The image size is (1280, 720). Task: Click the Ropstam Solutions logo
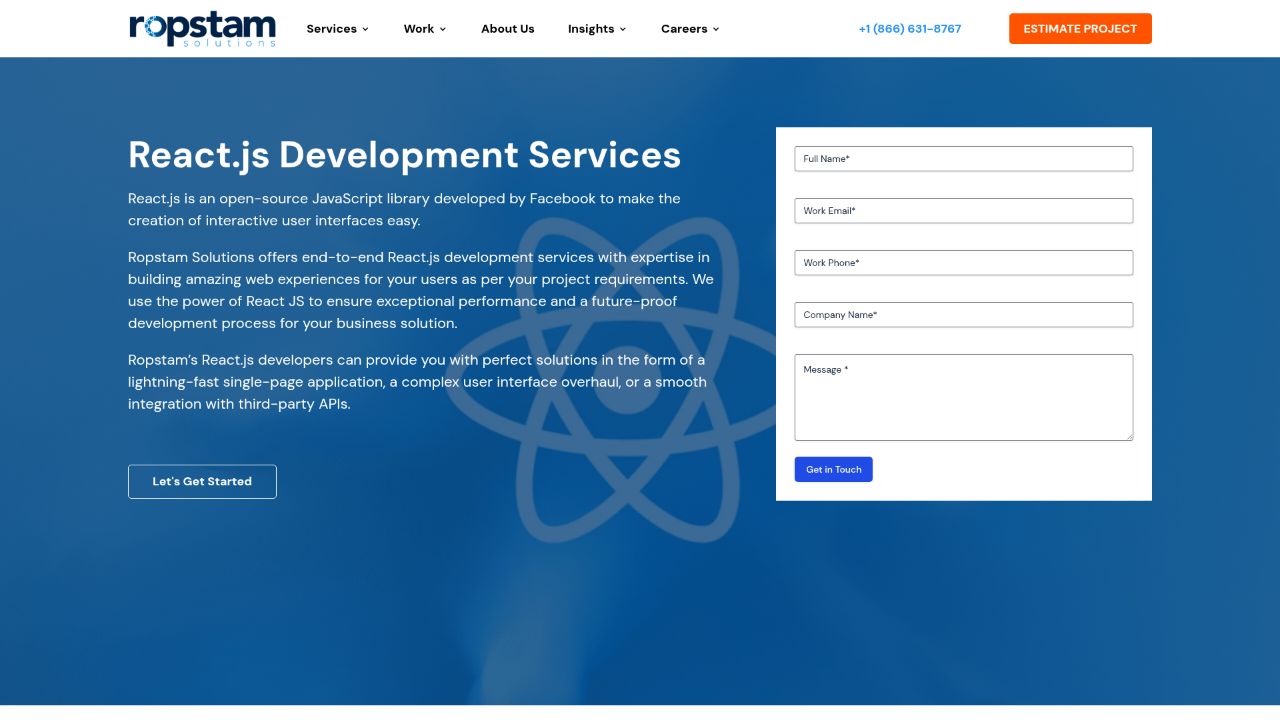[202, 28]
